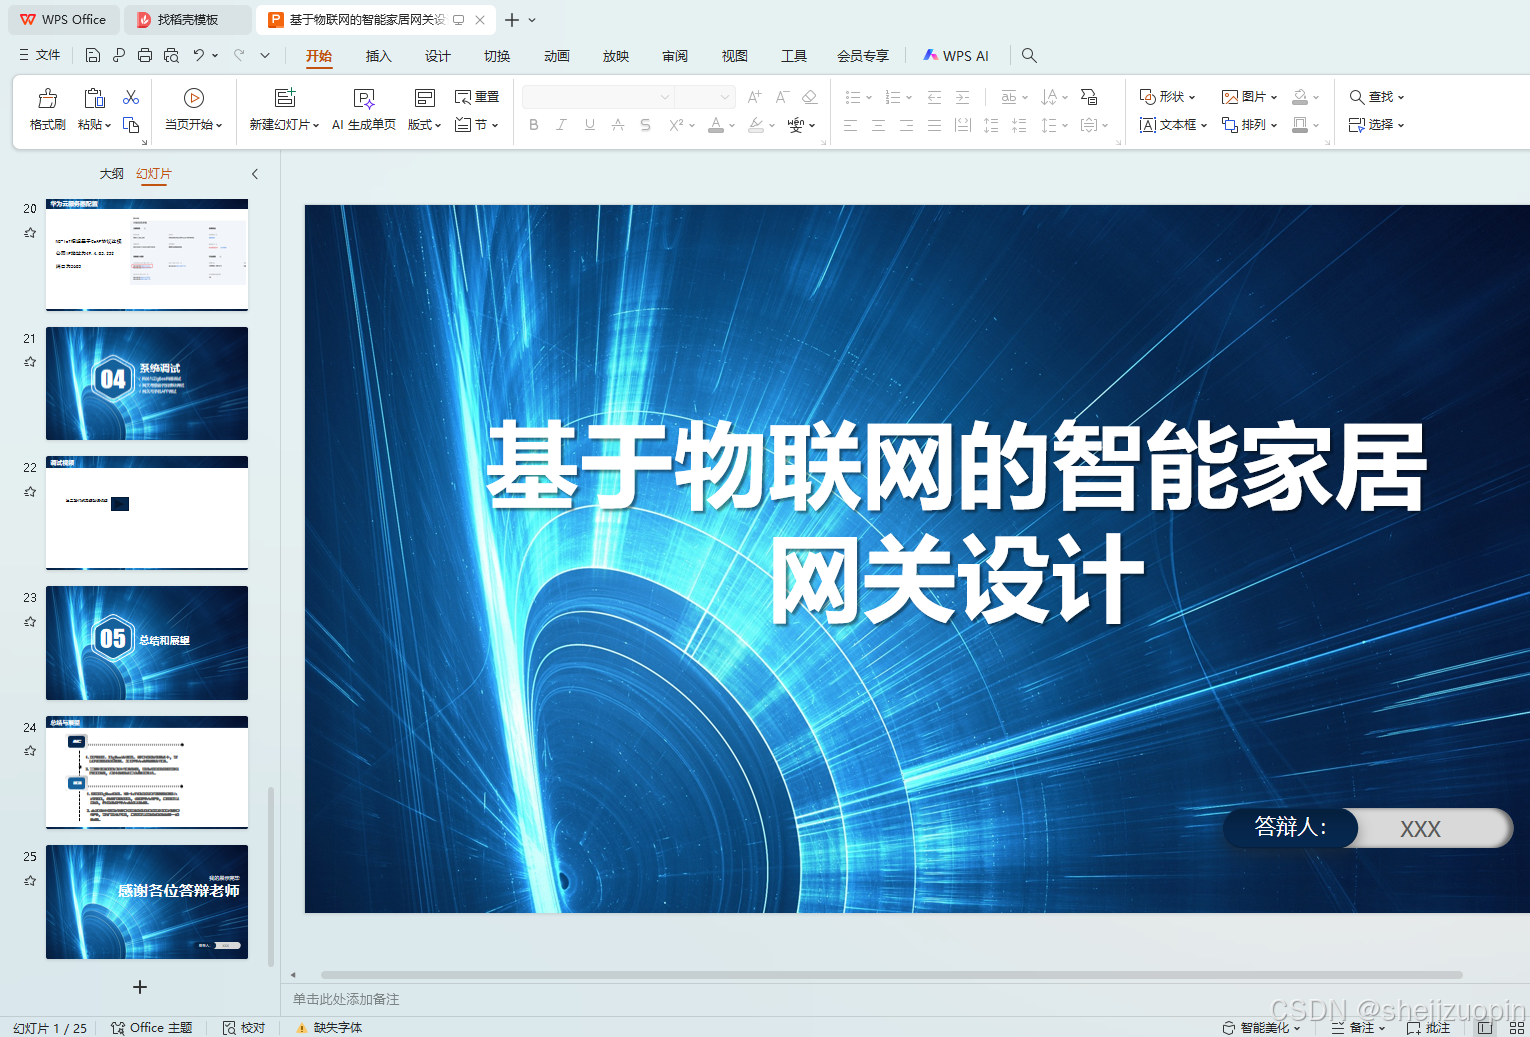Click 校对 proofreading in status bar

click(x=244, y=1027)
